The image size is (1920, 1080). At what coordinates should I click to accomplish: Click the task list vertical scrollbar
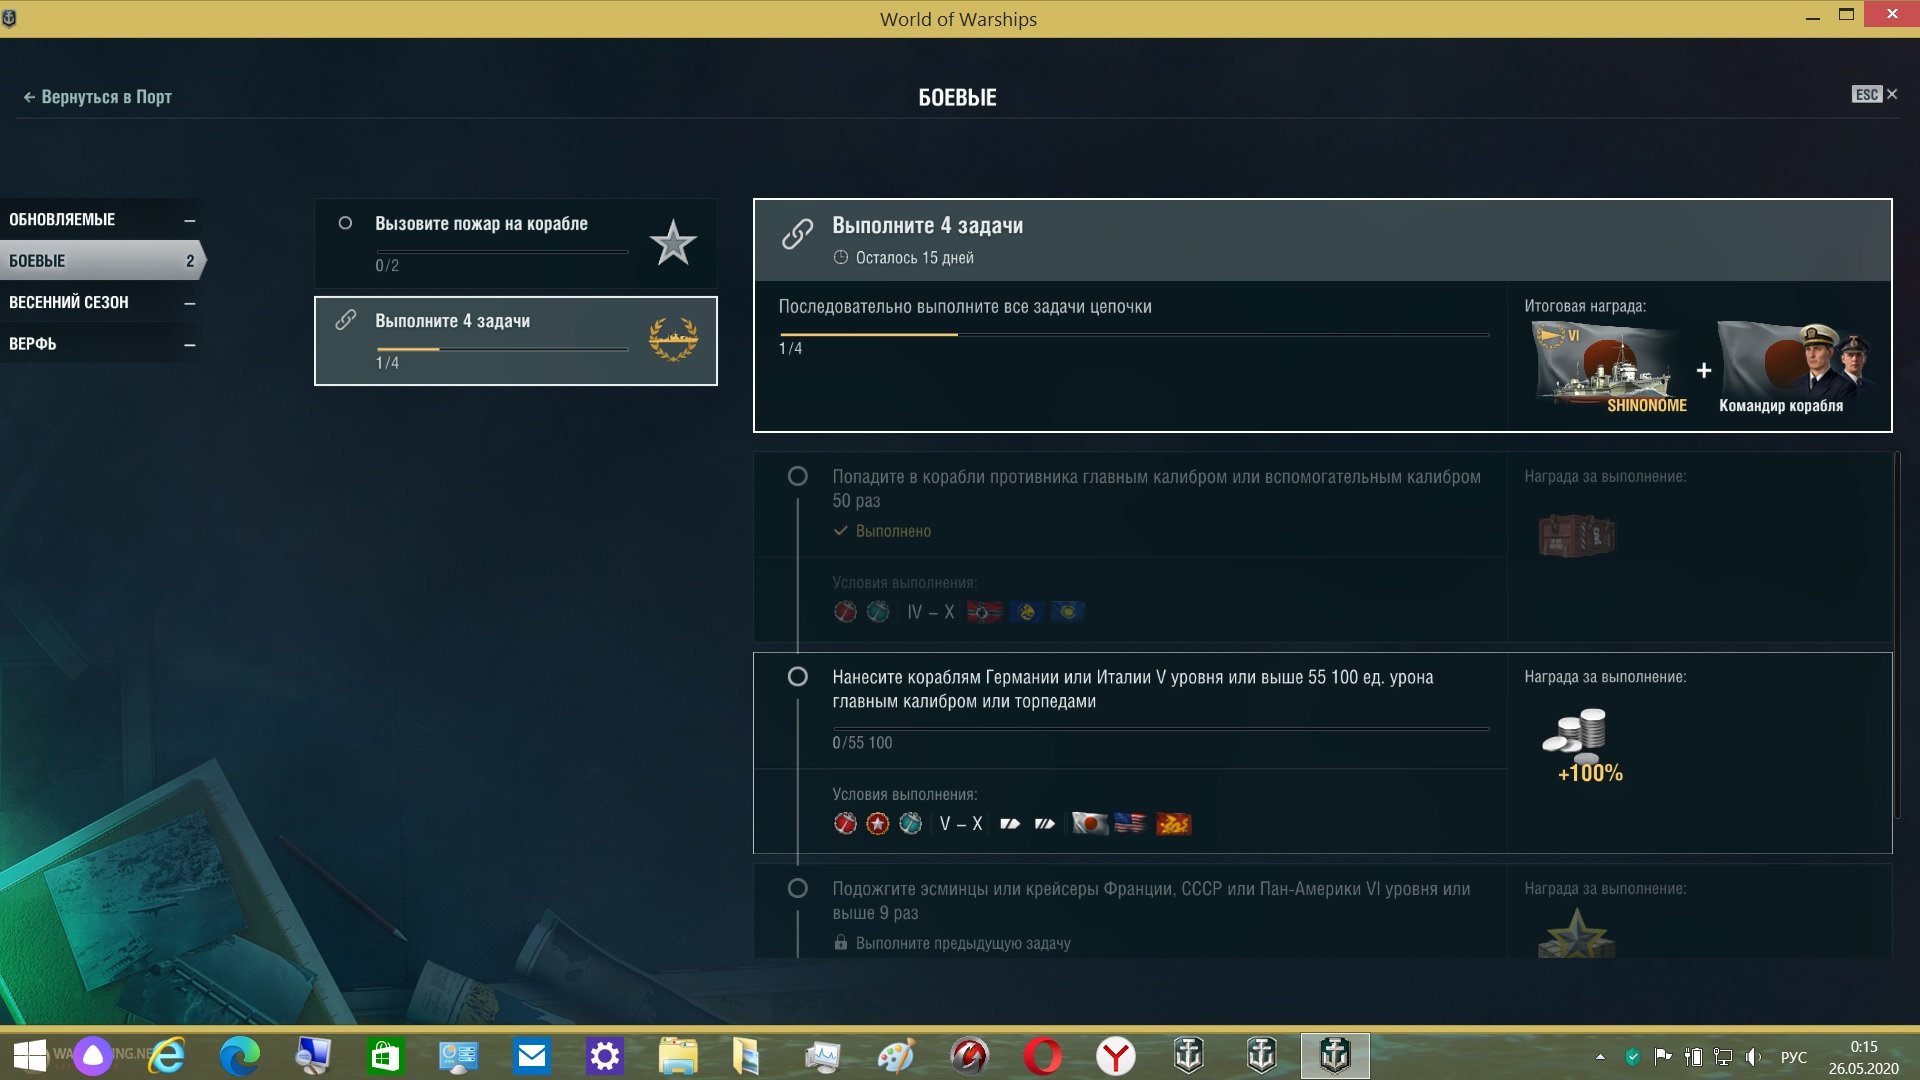1897,637
